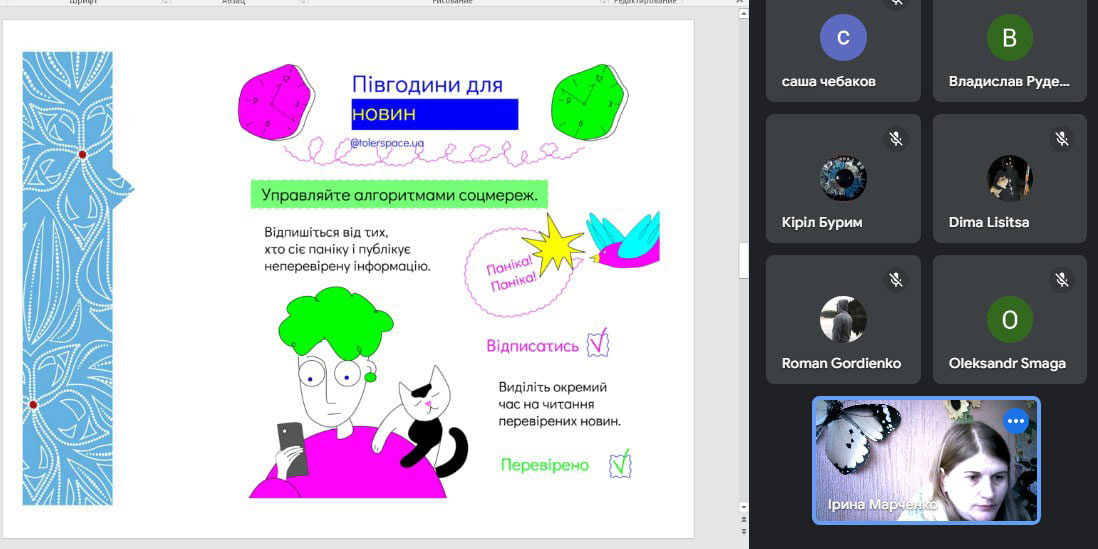Click the 'Управляйте алгоритмами соцмереж.' green banner
The height and width of the screenshot is (549, 1098).
pos(399,195)
